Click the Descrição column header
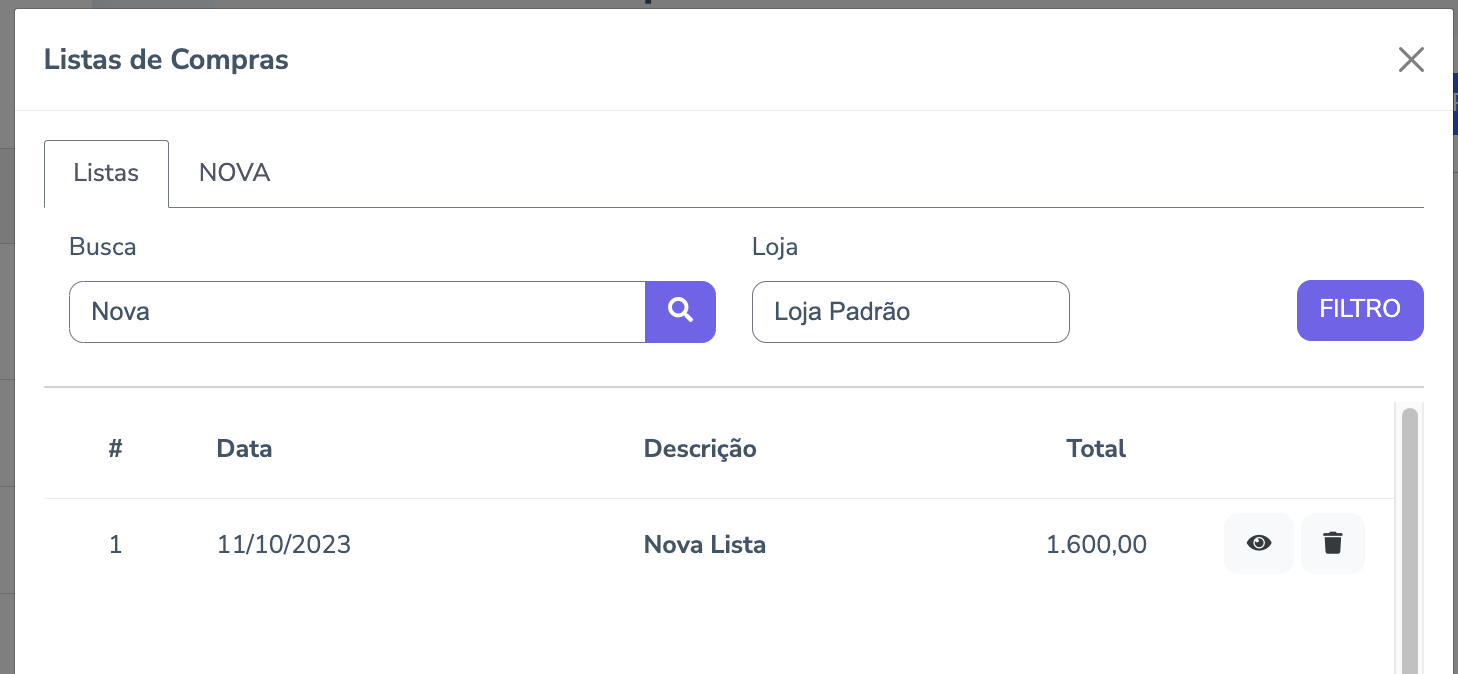This screenshot has height=674, width=1458. (x=700, y=449)
